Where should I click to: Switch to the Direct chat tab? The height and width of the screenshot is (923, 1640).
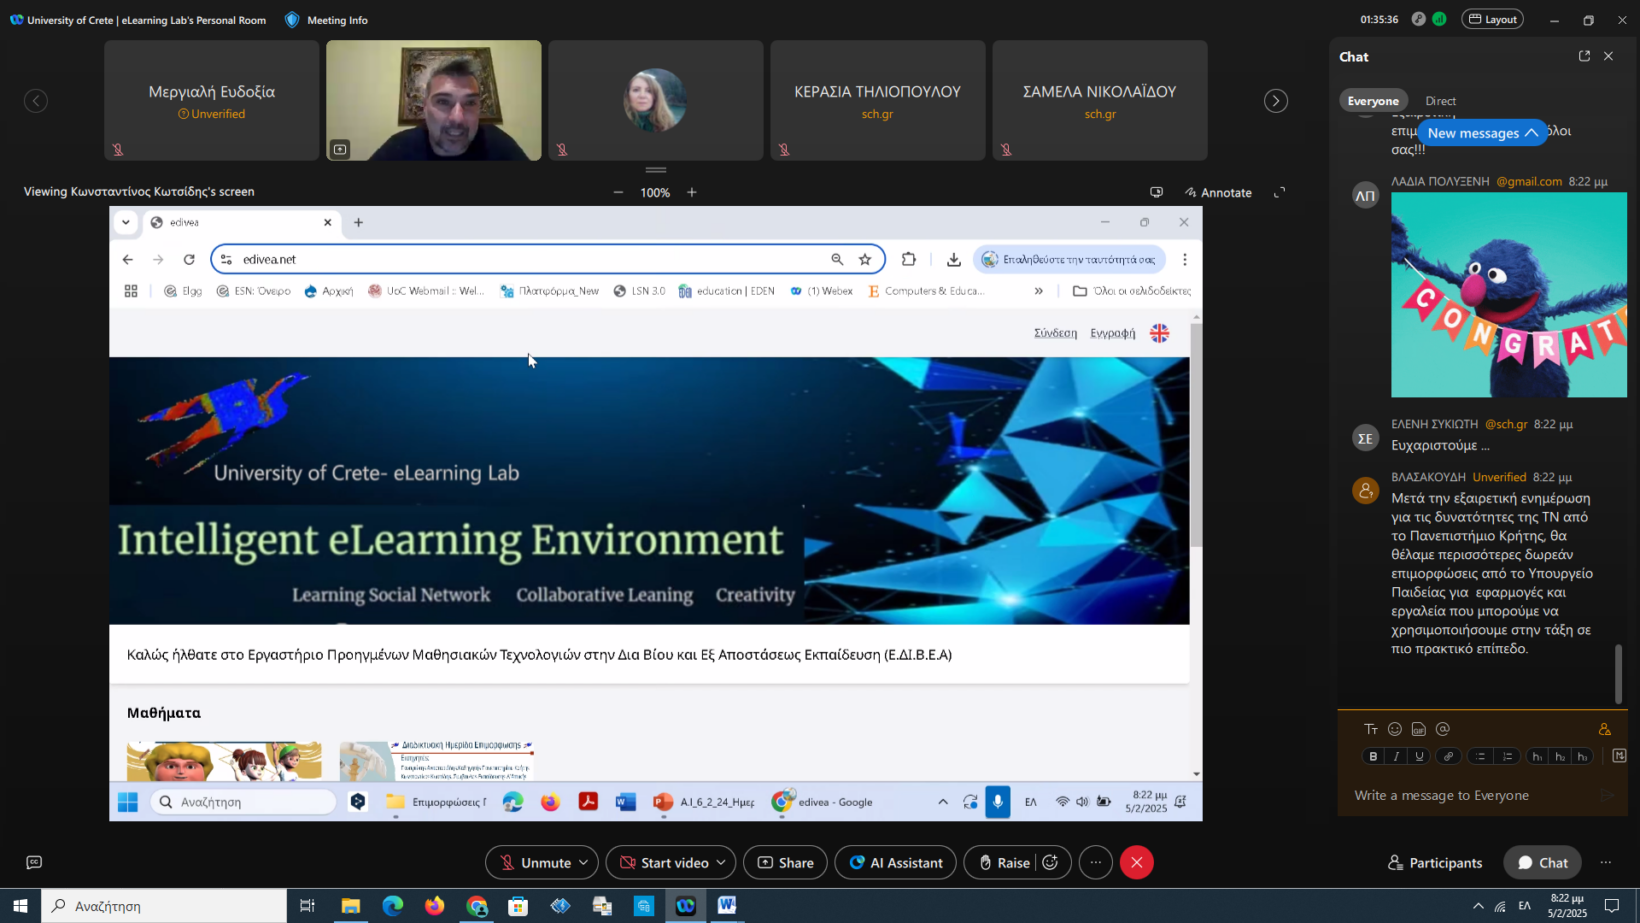1440,101
